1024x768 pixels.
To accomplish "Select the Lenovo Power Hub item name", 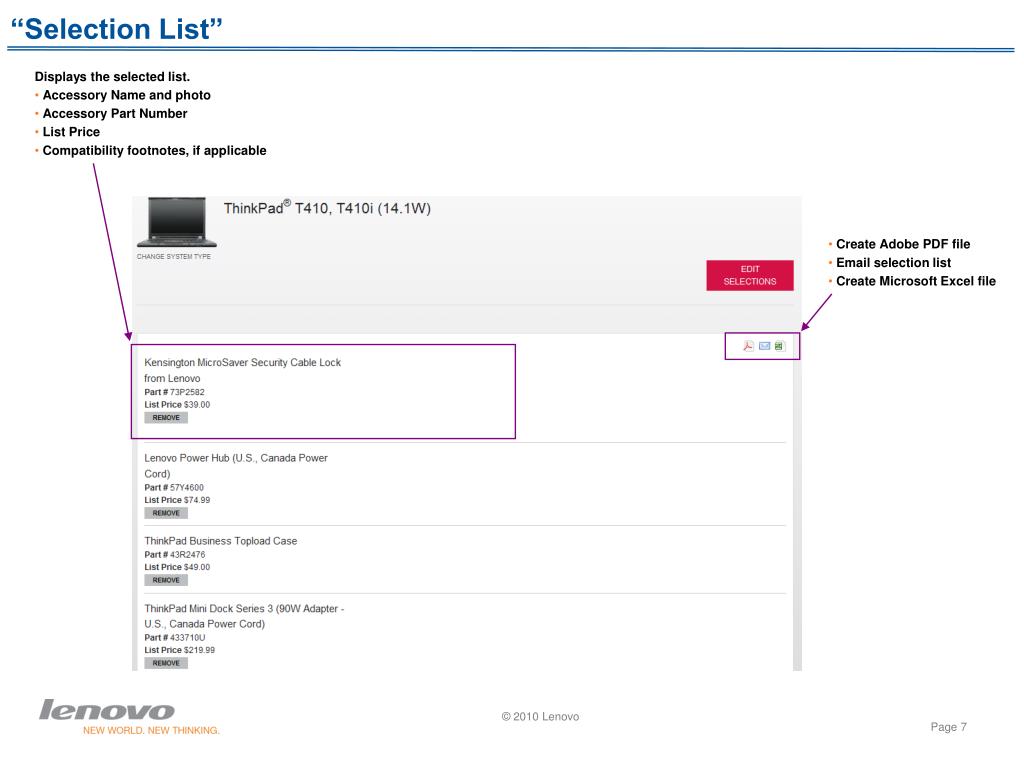I will point(236,466).
